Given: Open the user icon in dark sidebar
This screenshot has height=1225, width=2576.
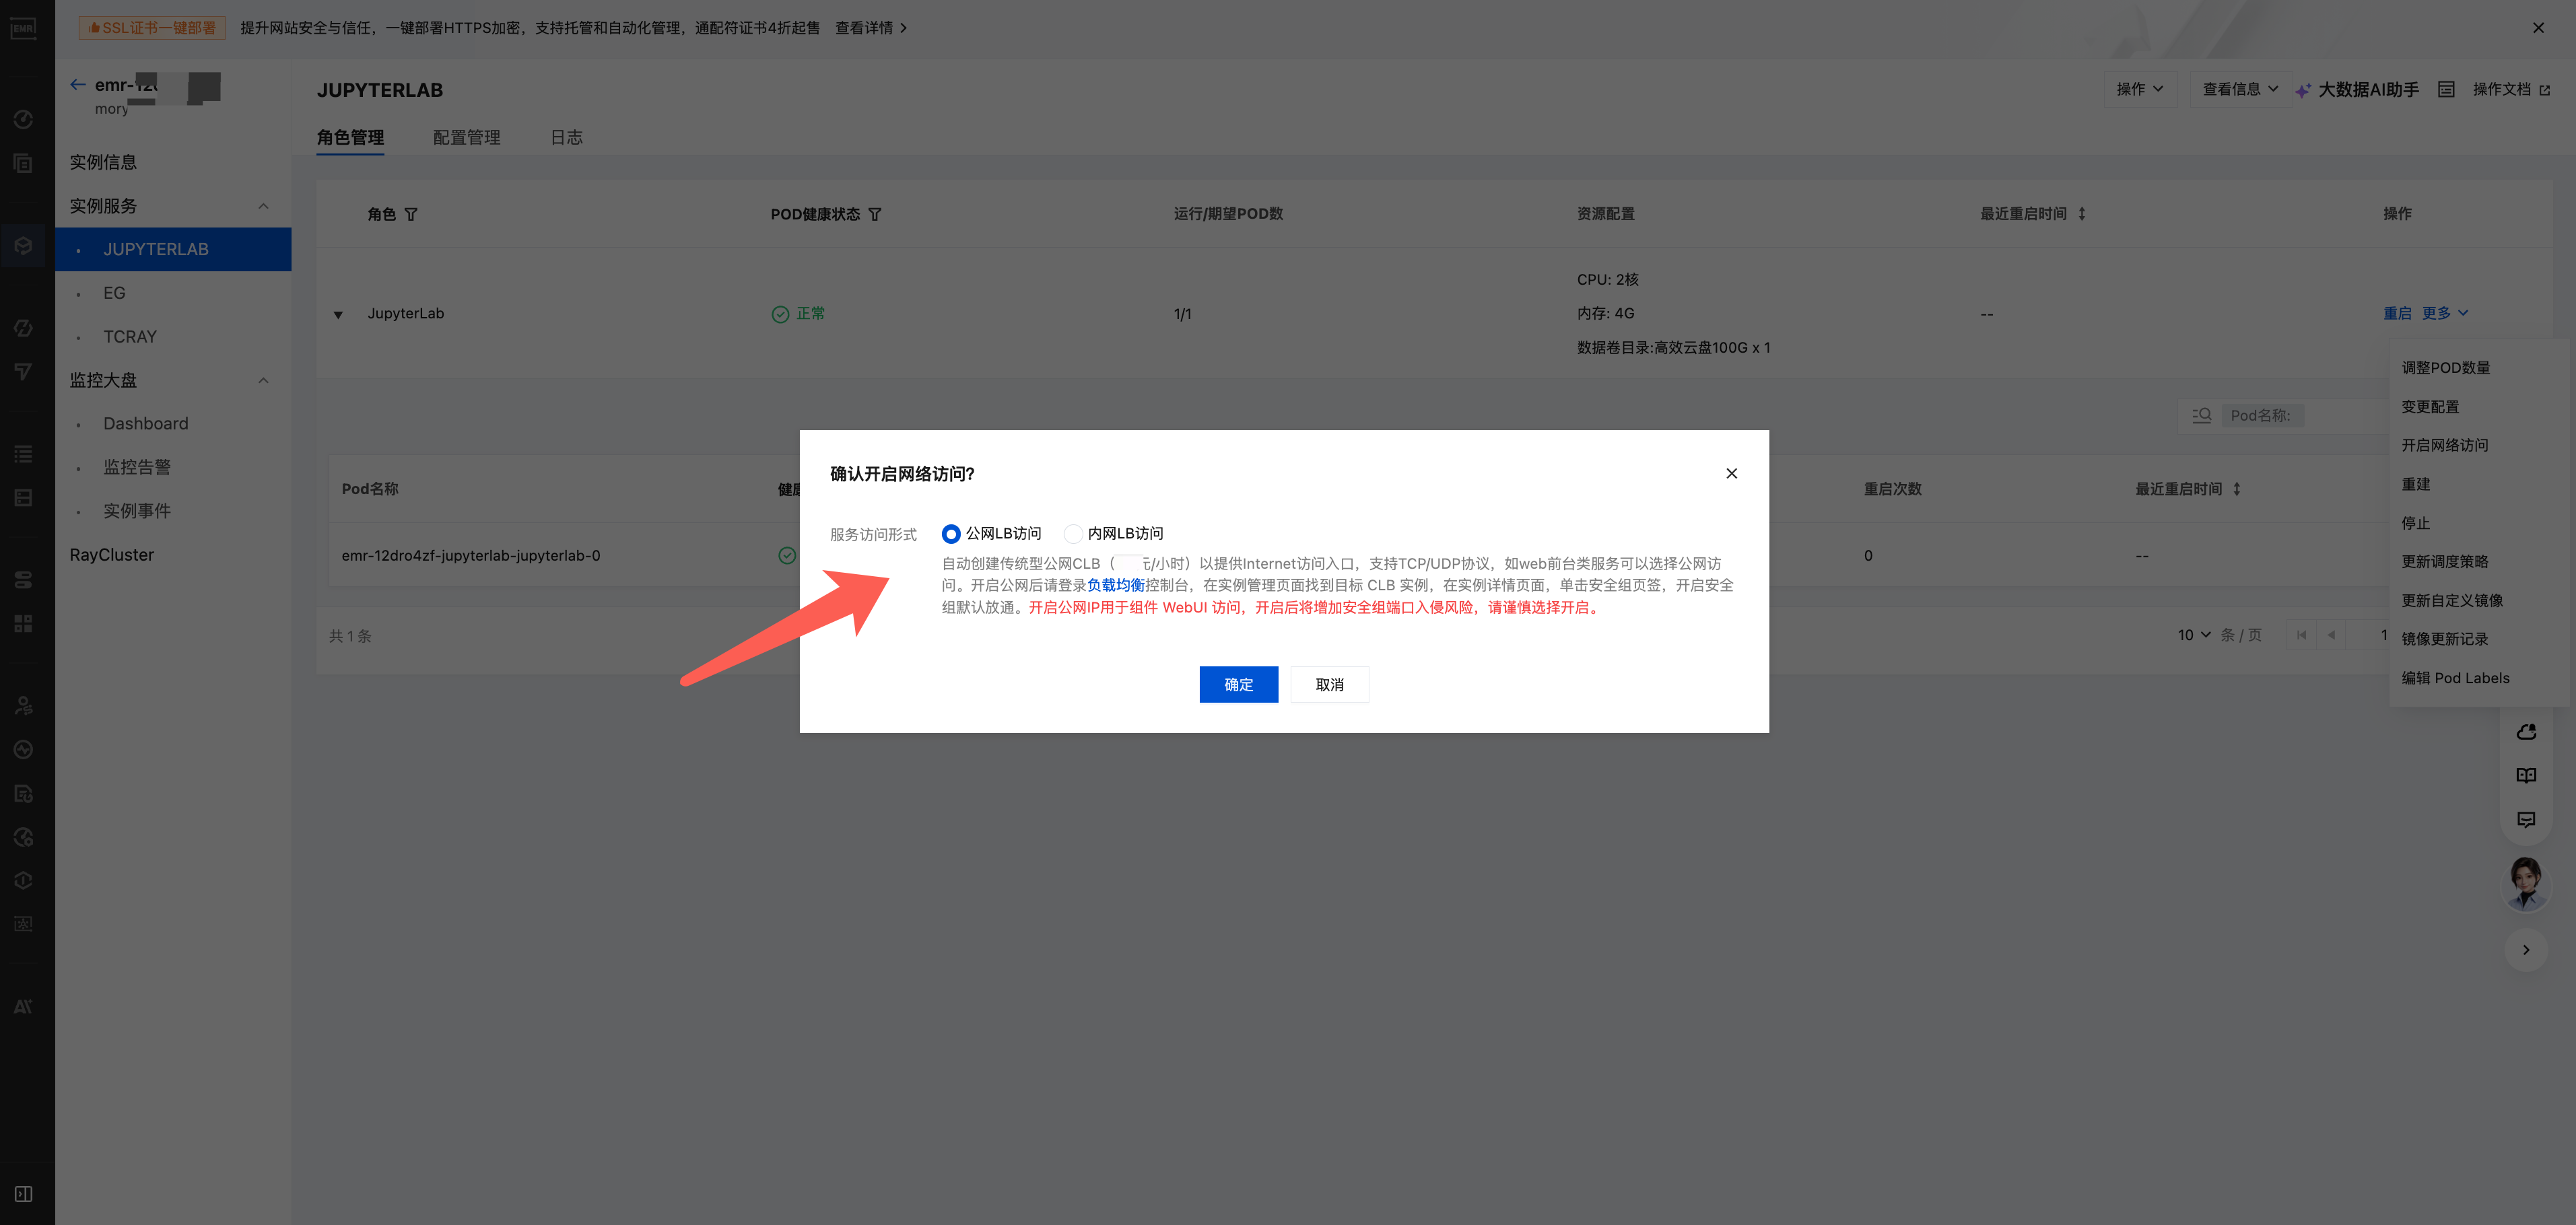Looking at the screenshot, I should coord(23,706).
